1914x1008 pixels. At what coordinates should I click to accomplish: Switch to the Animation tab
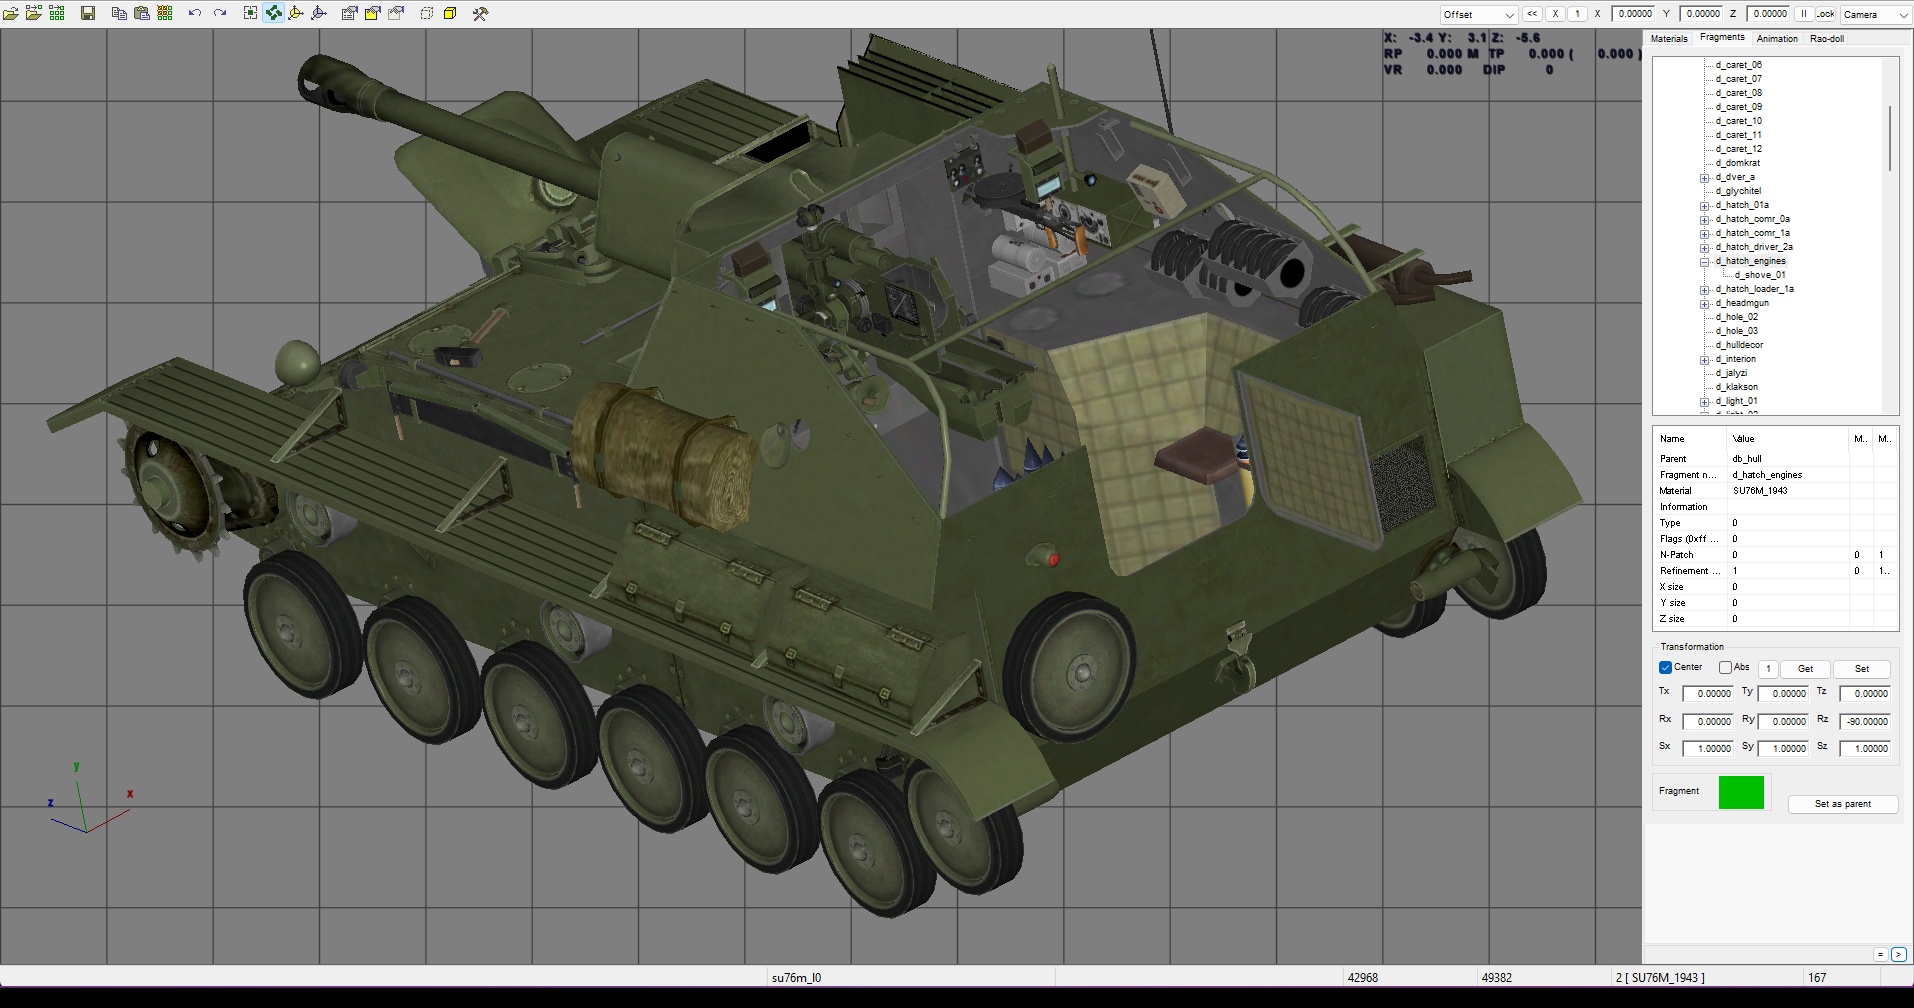click(x=1777, y=38)
